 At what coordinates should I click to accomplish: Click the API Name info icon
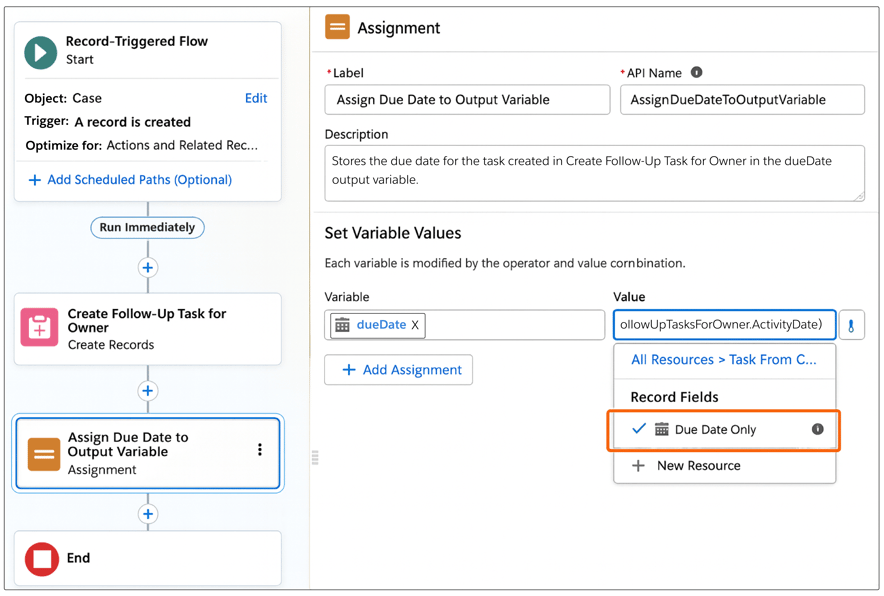[697, 73]
